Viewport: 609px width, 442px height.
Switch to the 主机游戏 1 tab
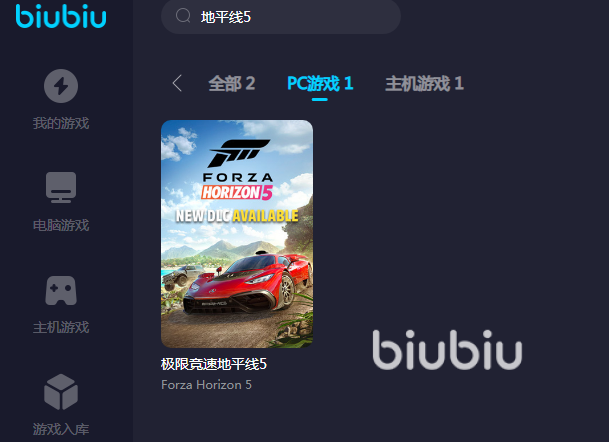tap(425, 83)
